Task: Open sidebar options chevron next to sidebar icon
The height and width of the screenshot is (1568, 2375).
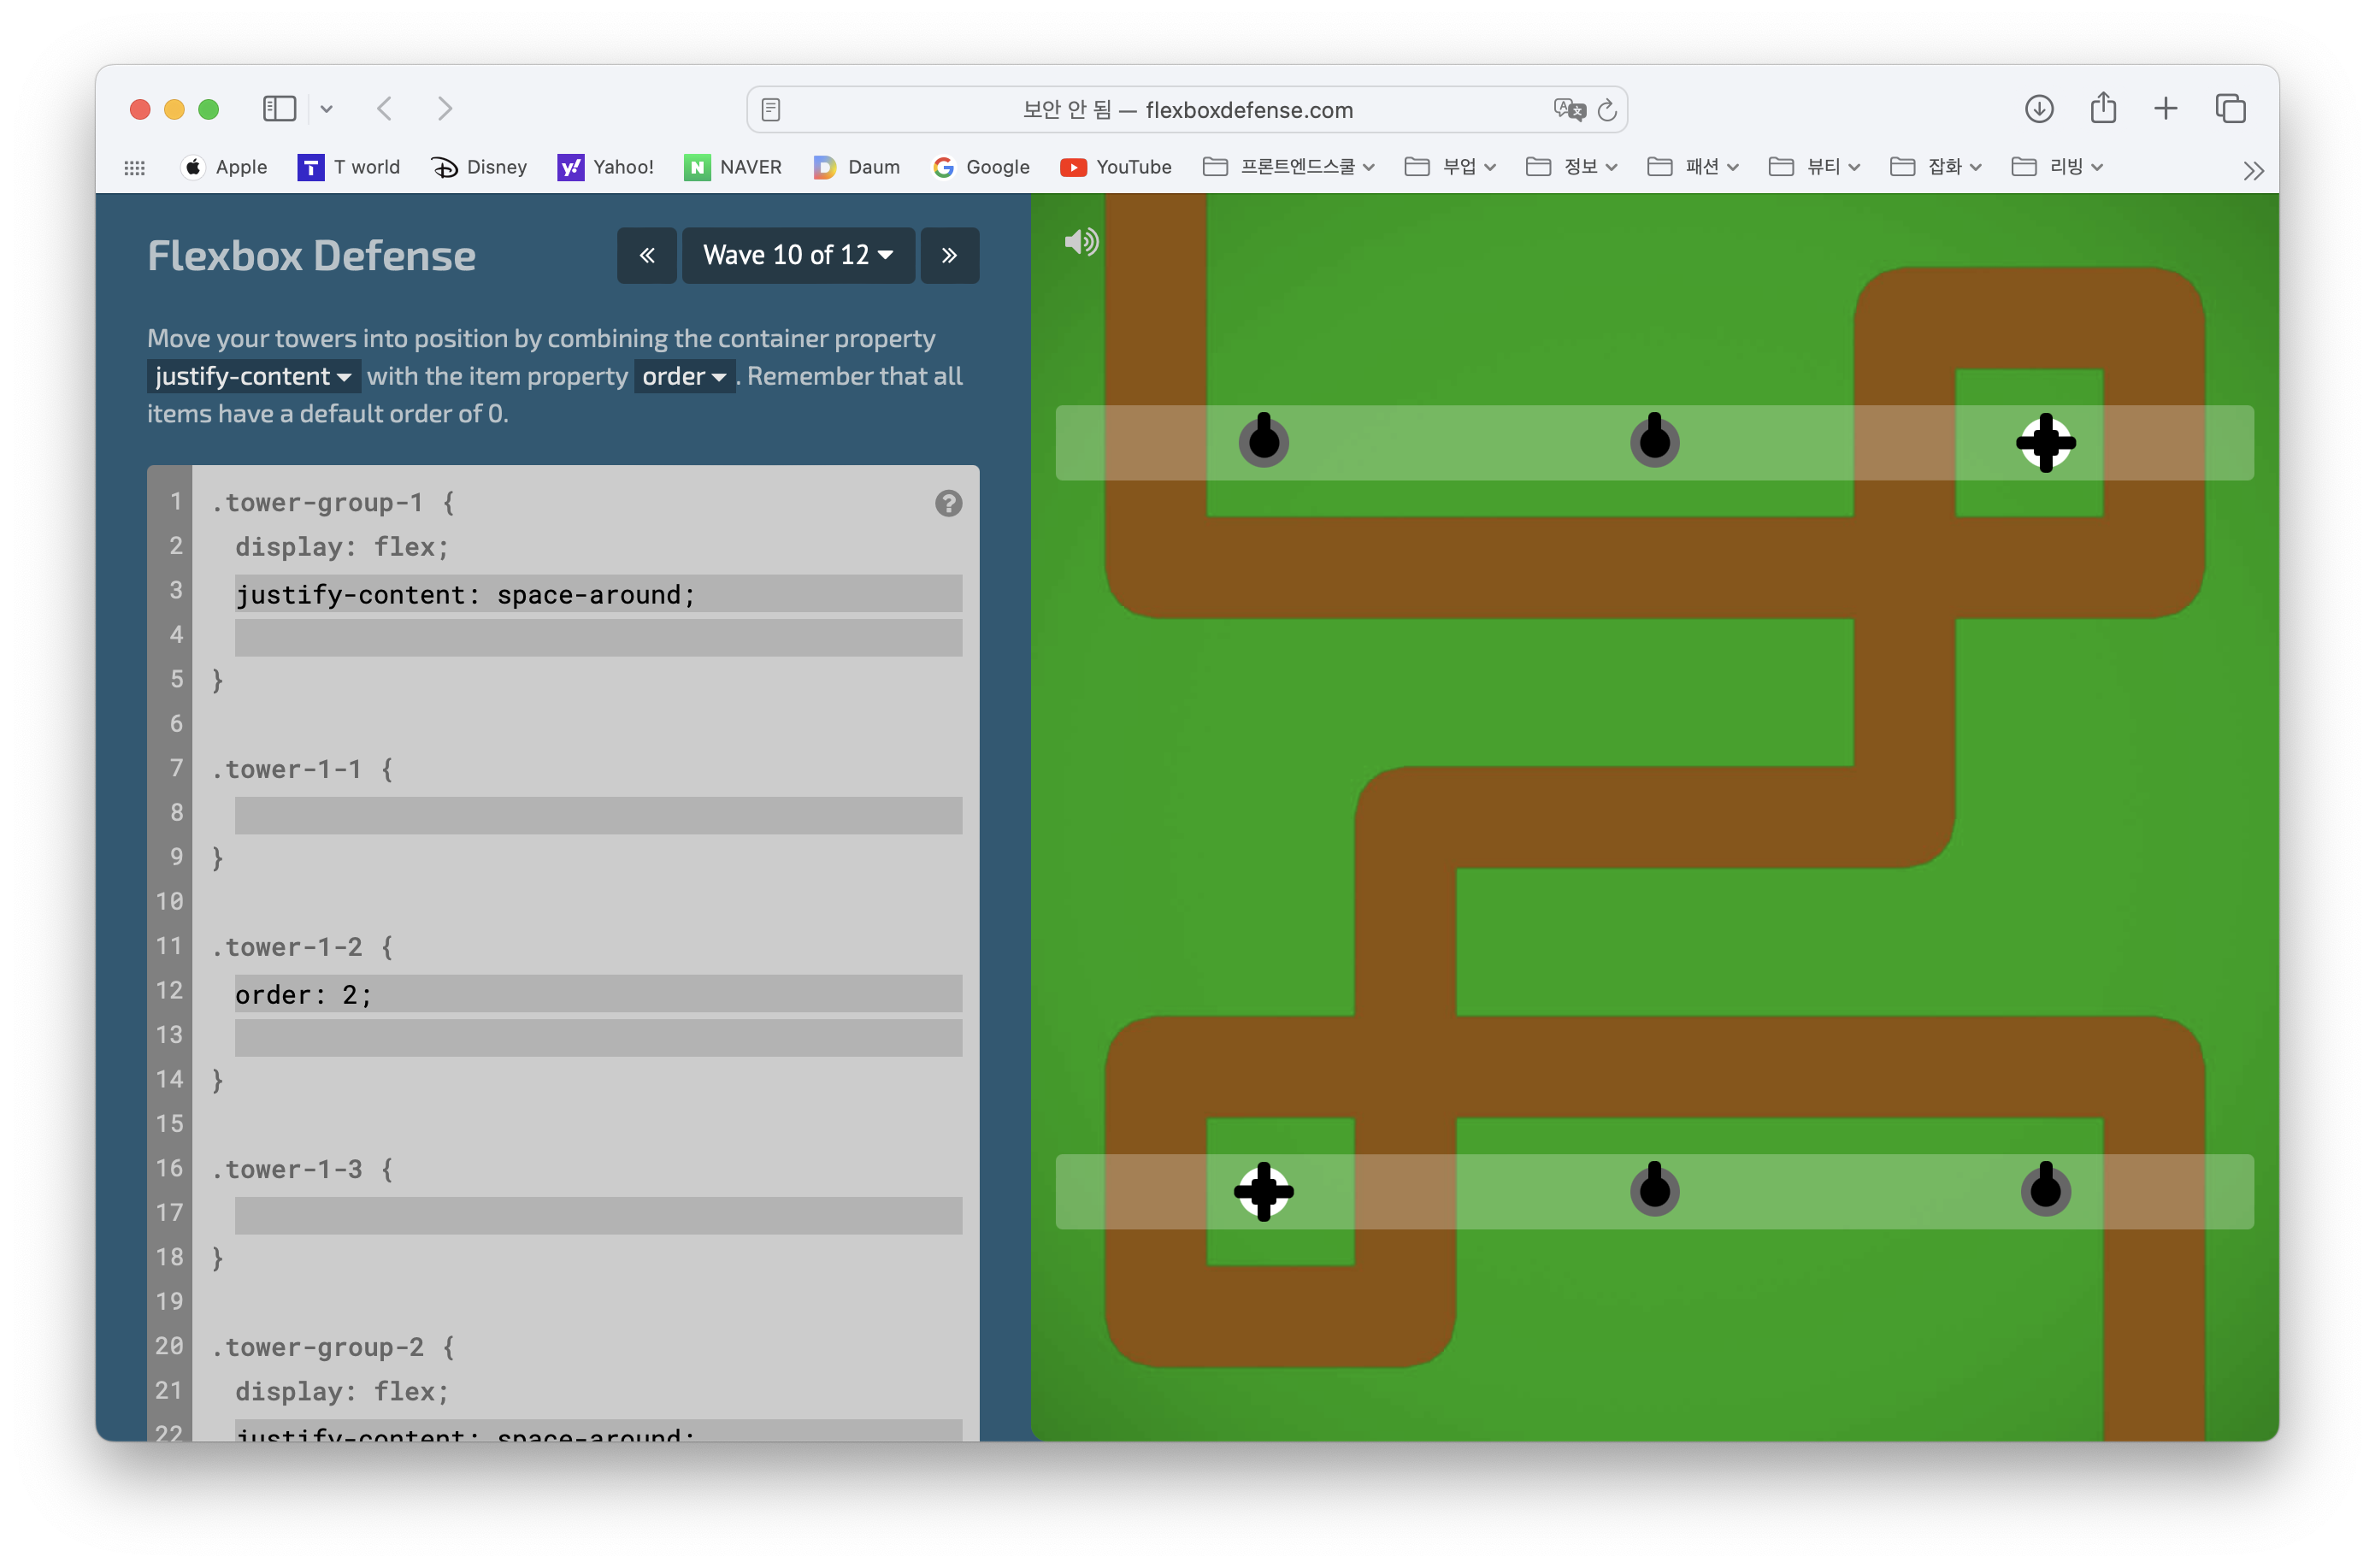Action: [x=326, y=109]
